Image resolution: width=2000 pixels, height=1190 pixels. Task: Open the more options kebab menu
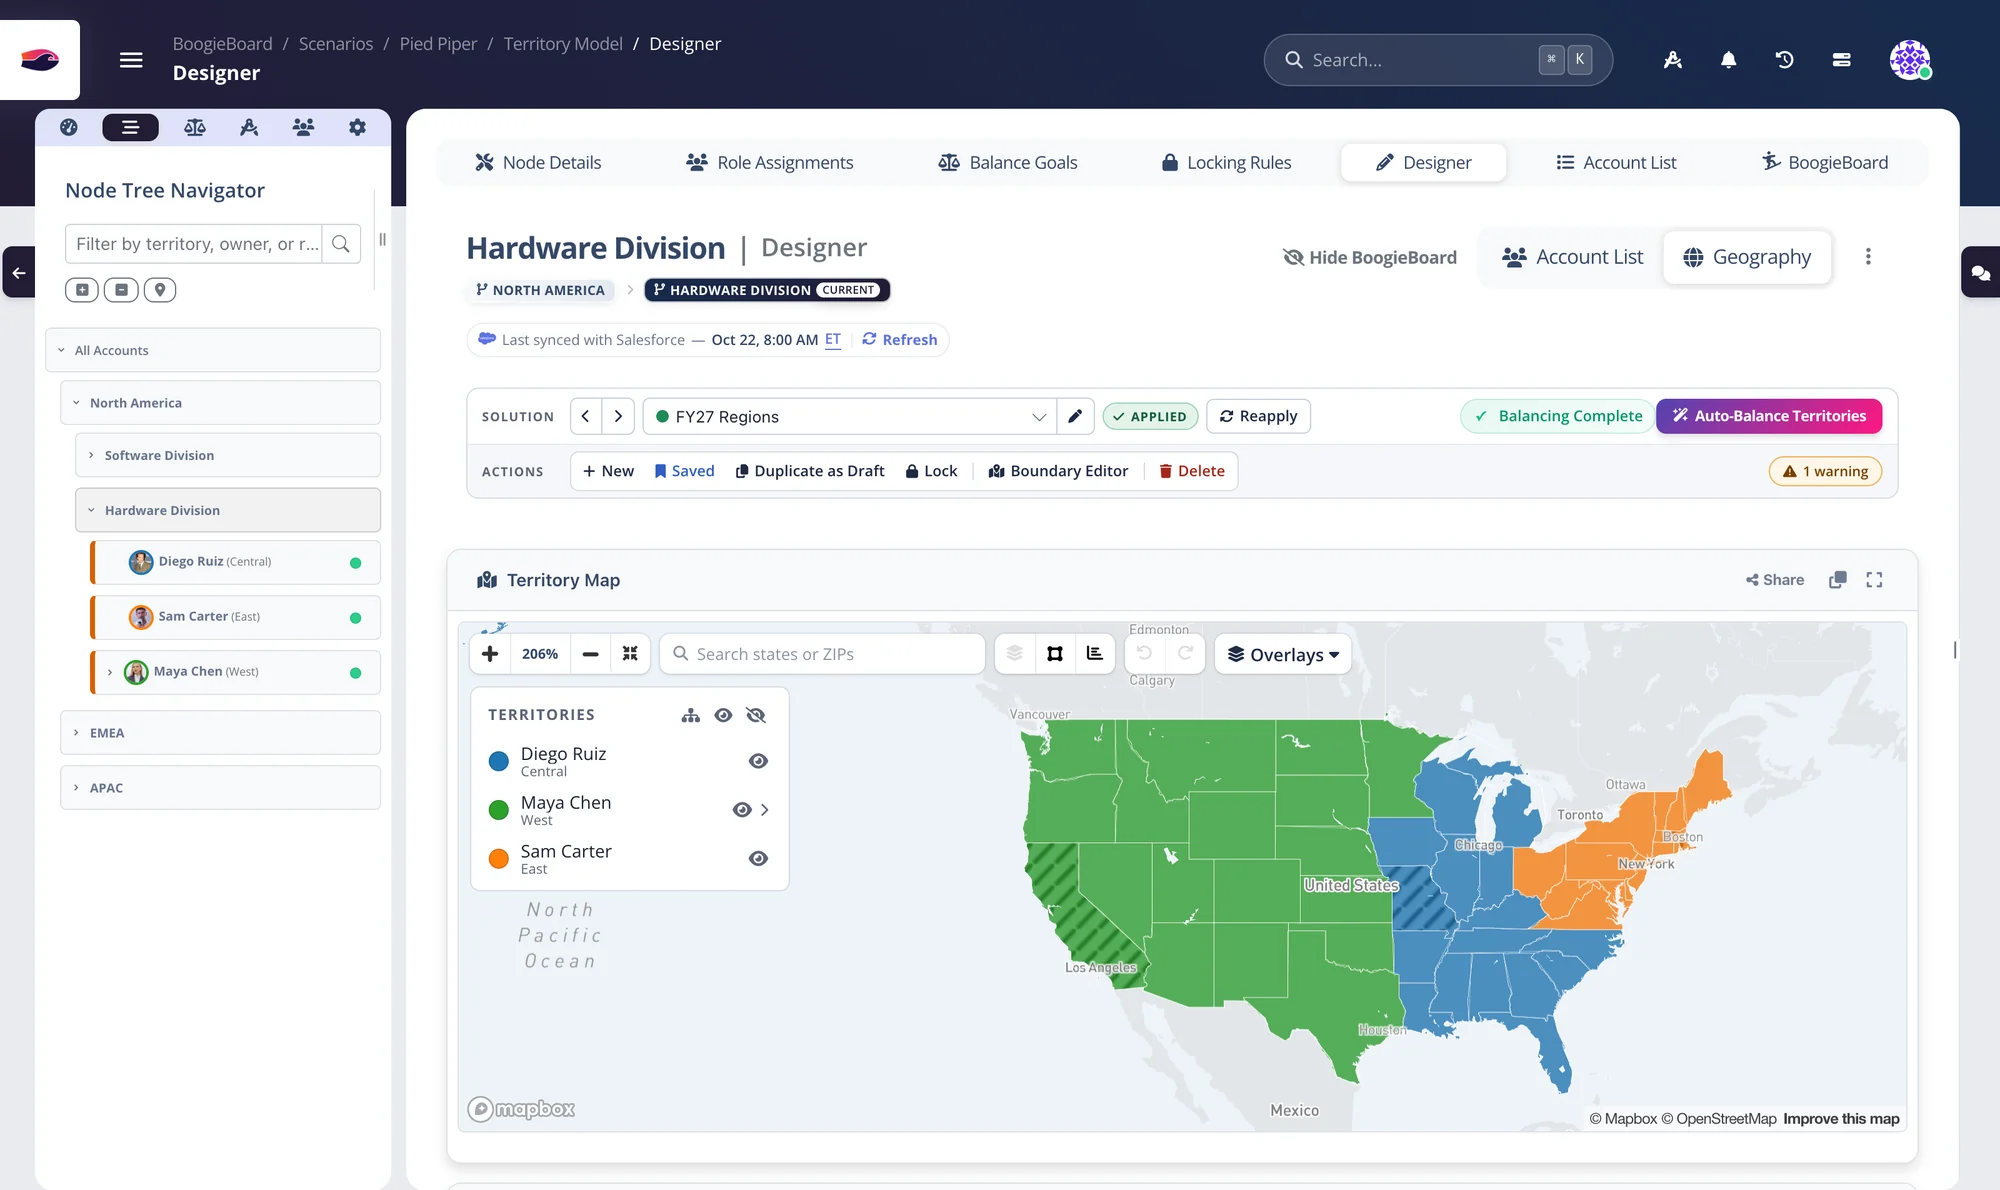pos(1868,257)
